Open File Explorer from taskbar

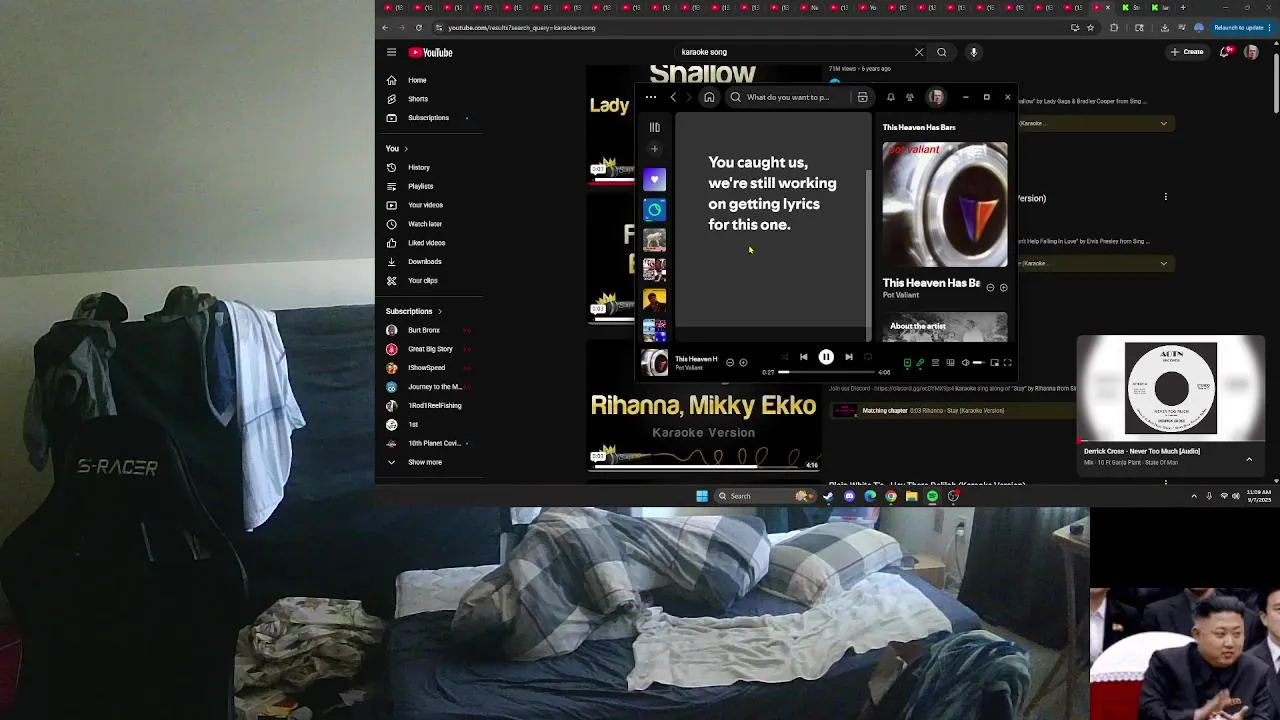912,496
